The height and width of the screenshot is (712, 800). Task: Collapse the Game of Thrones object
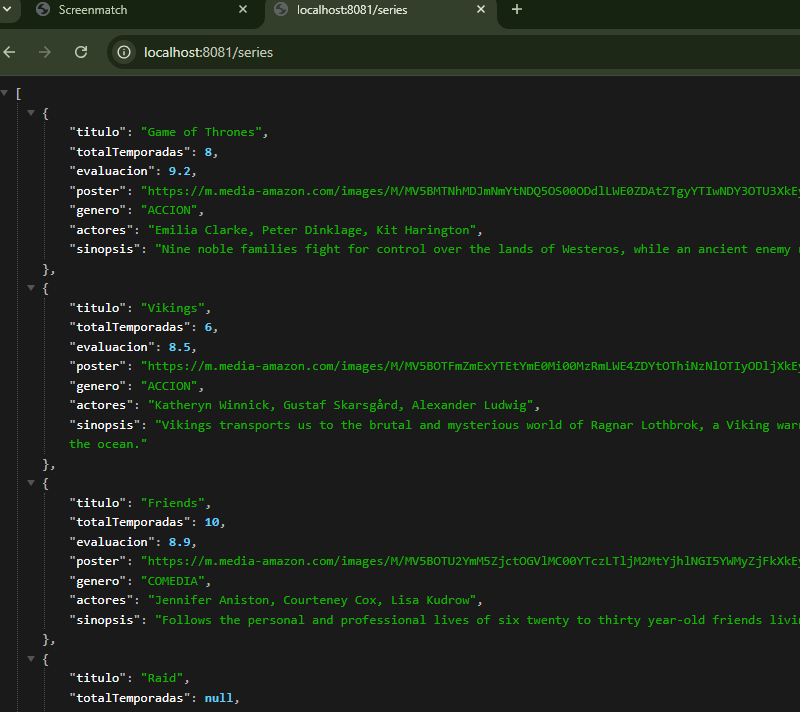pos(31,113)
